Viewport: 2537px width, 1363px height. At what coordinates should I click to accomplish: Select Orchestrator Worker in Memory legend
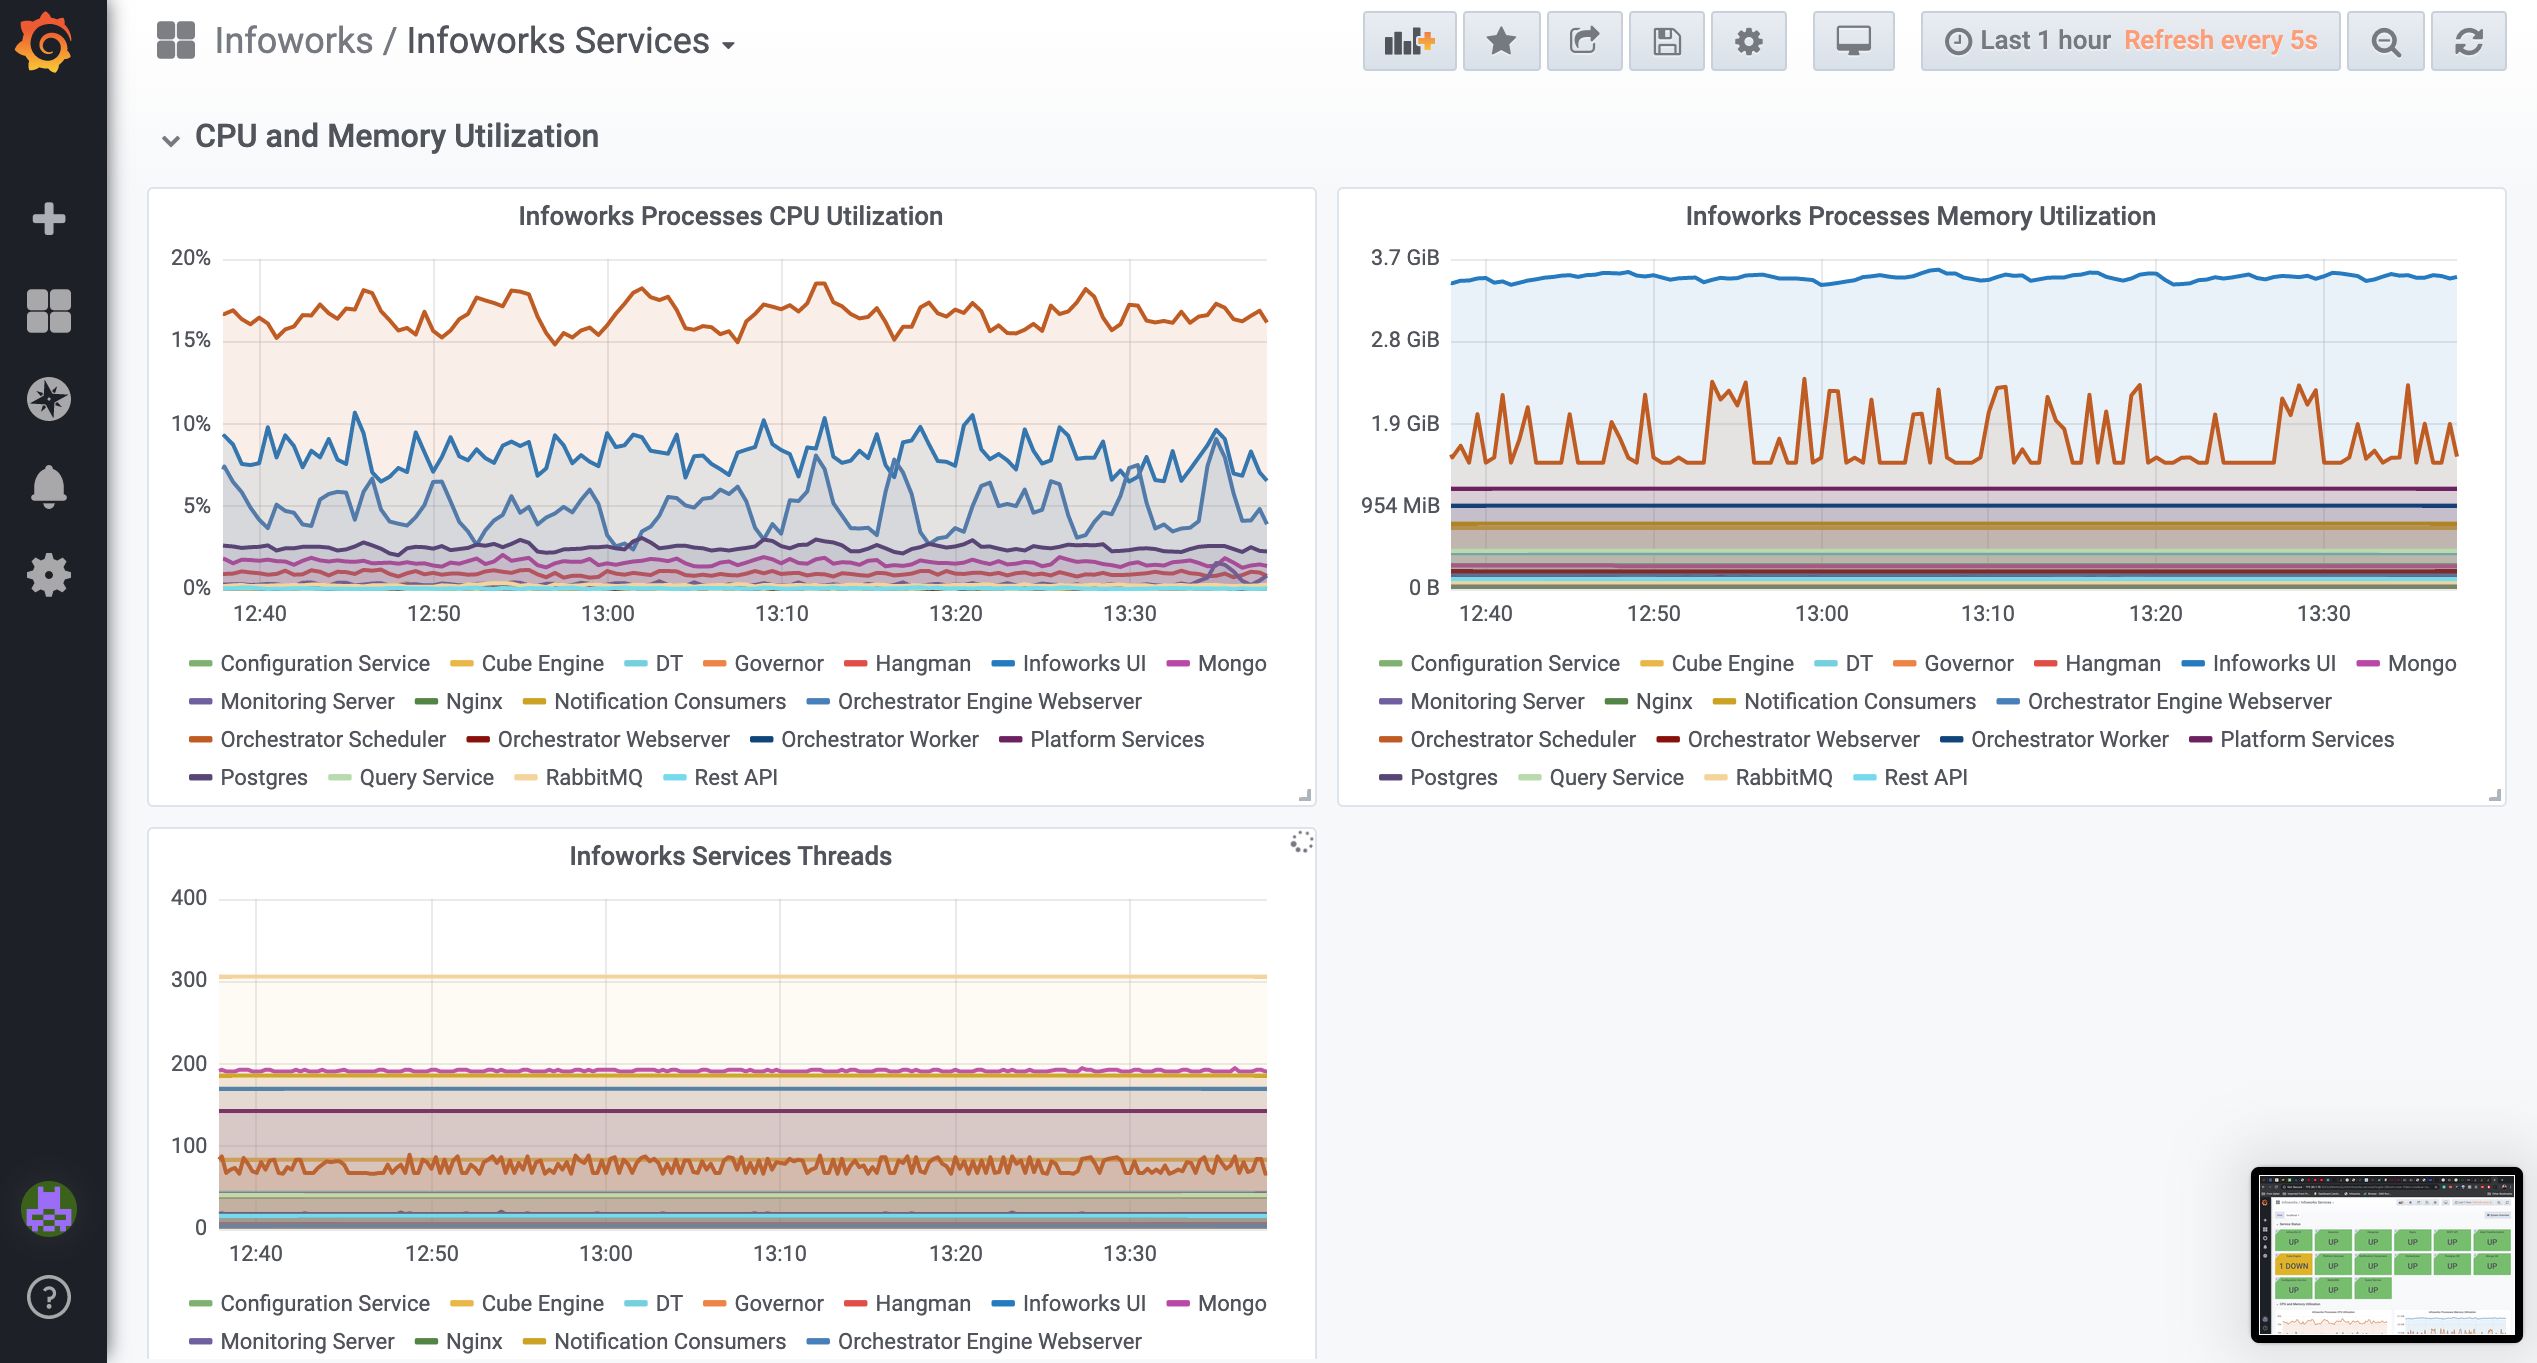pyautogui.click(x=2069, y=740)
